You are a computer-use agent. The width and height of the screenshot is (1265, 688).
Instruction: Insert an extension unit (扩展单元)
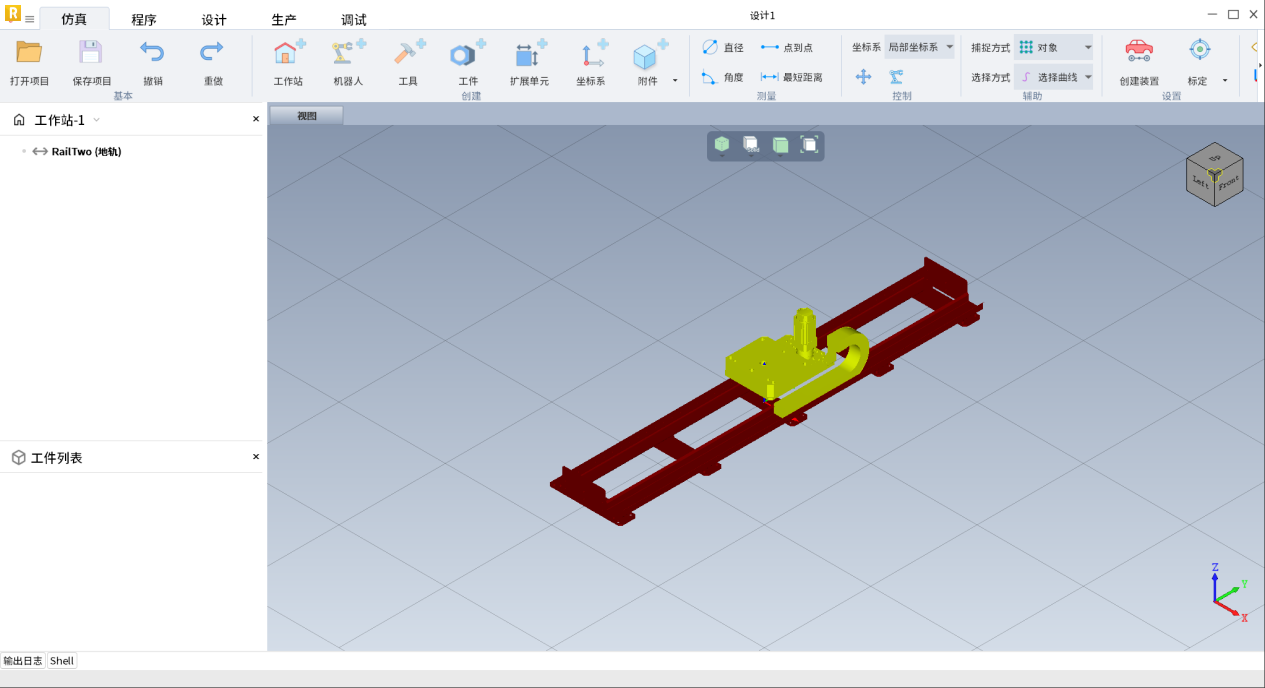coord(529,54)
